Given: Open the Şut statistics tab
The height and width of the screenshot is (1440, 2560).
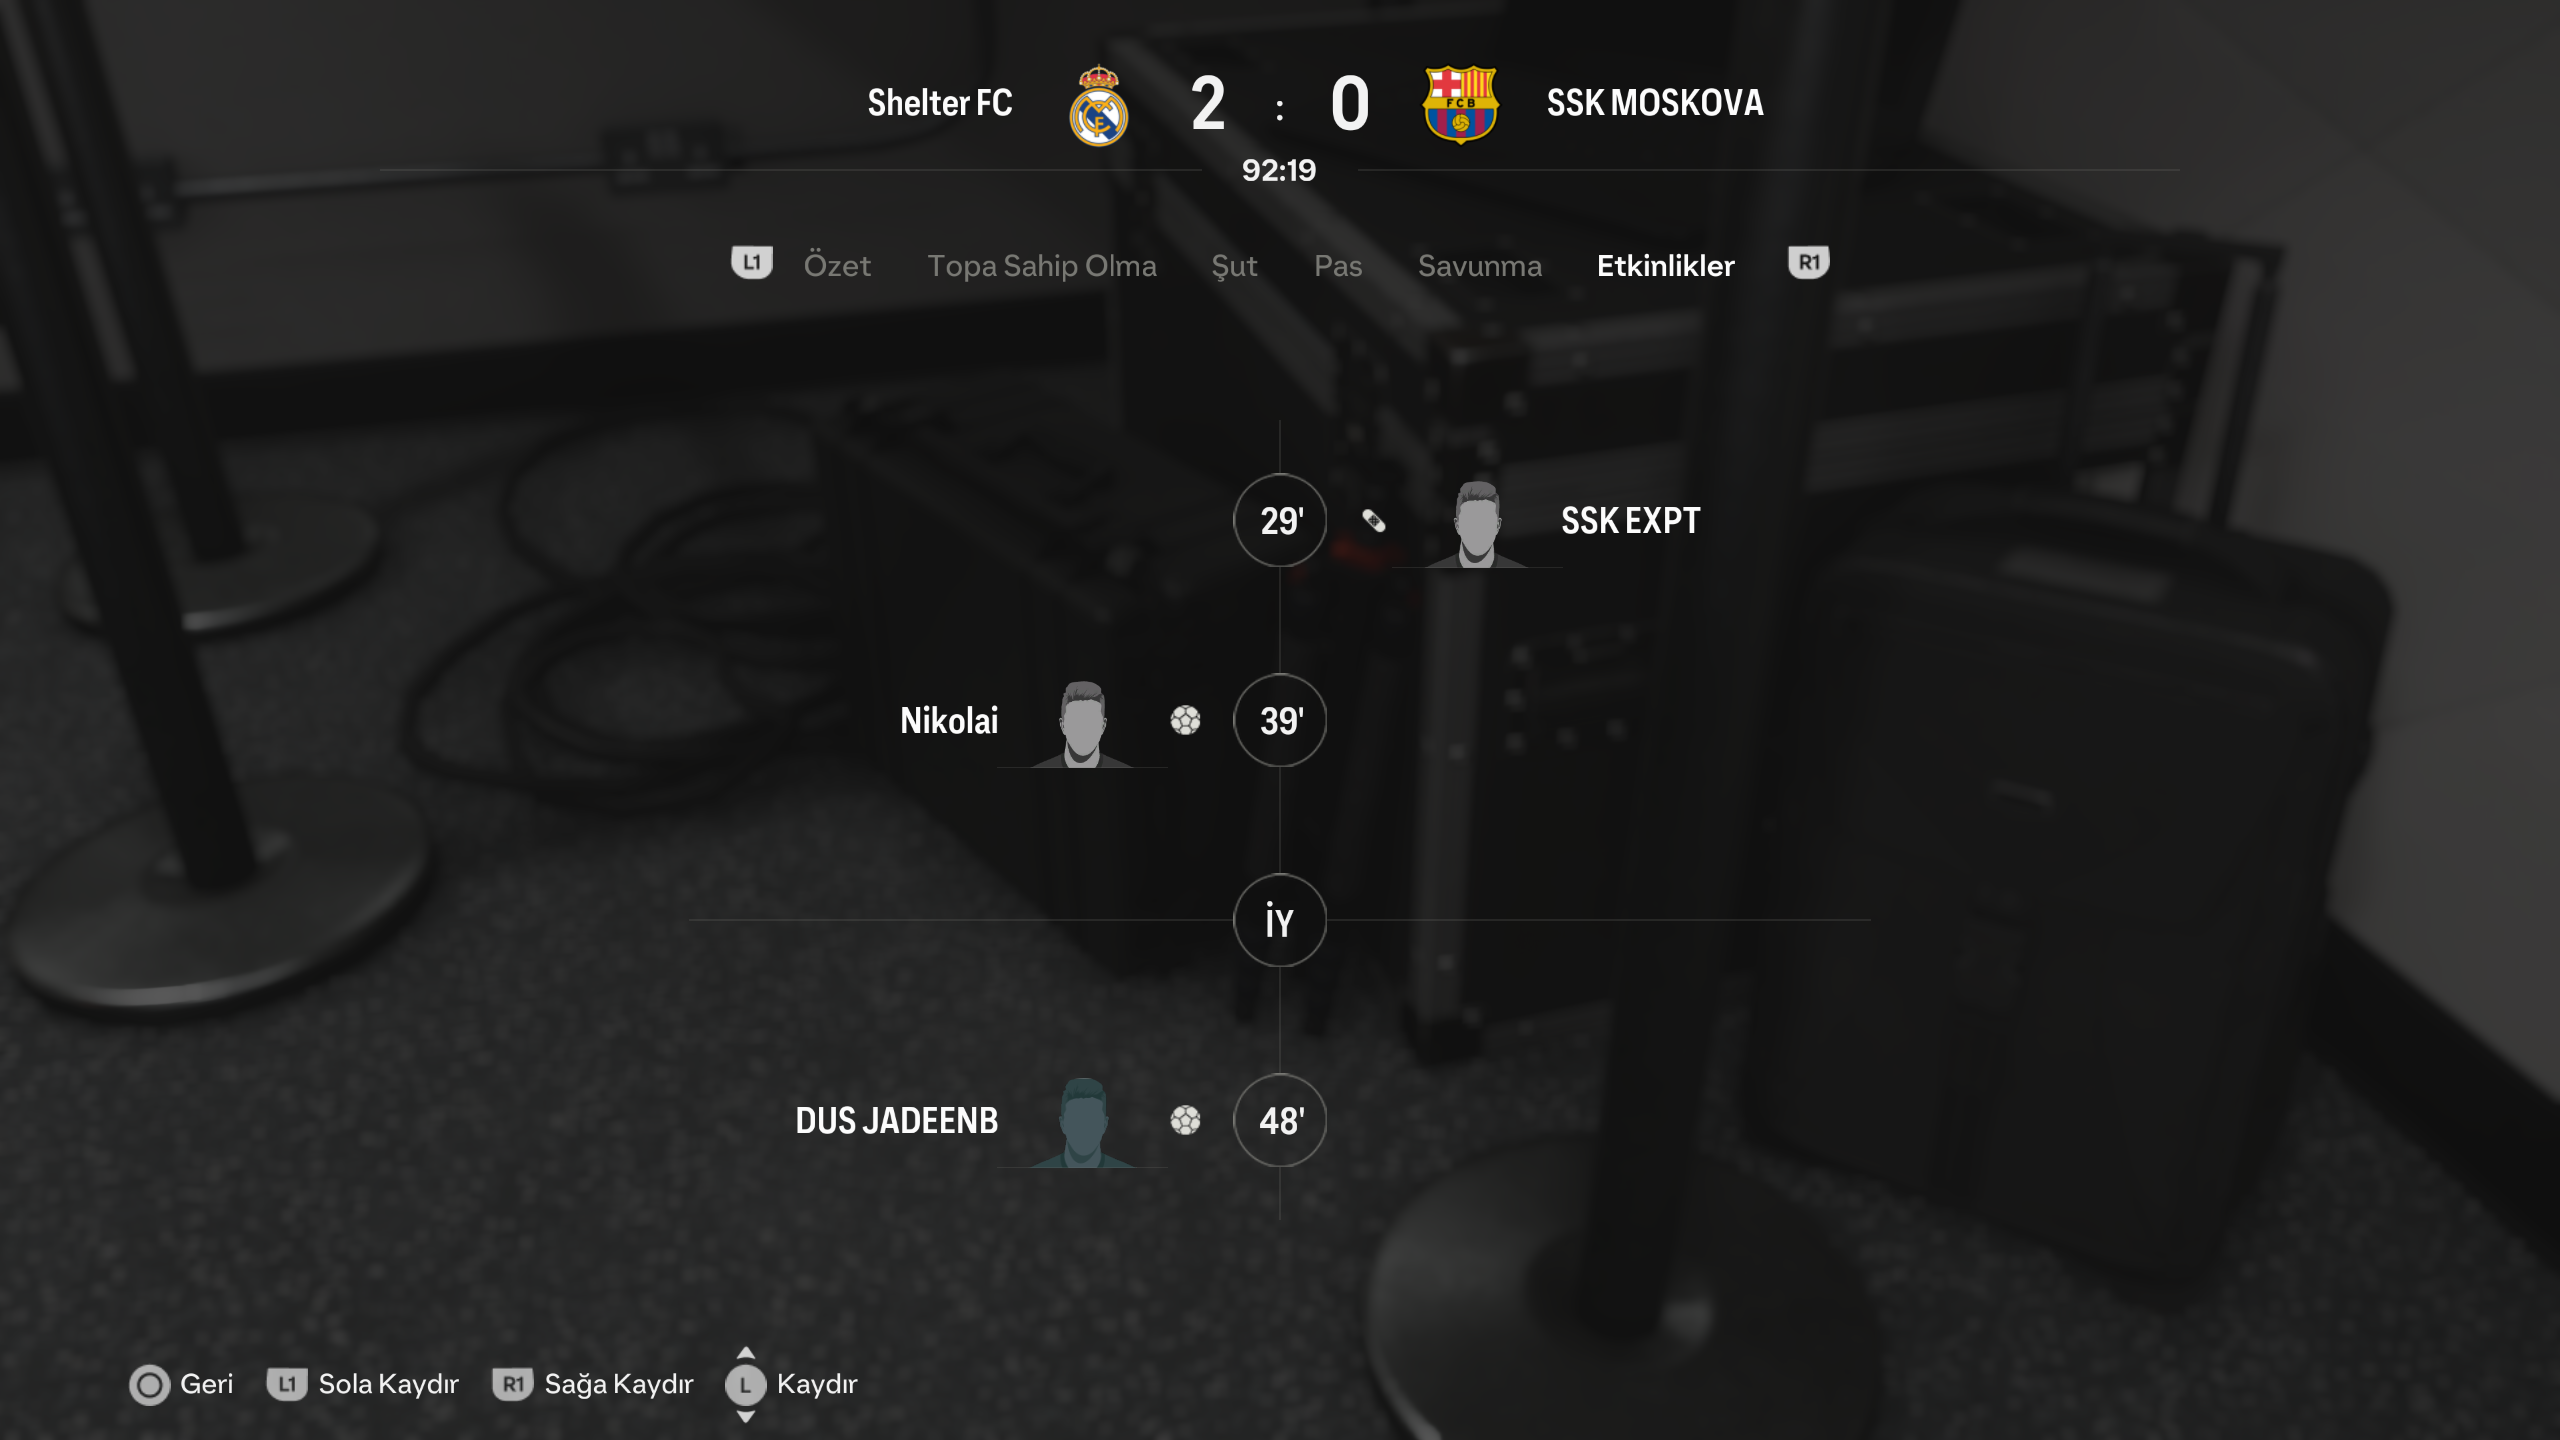Looking at the screenshot, I should [x=1234, y=266].
